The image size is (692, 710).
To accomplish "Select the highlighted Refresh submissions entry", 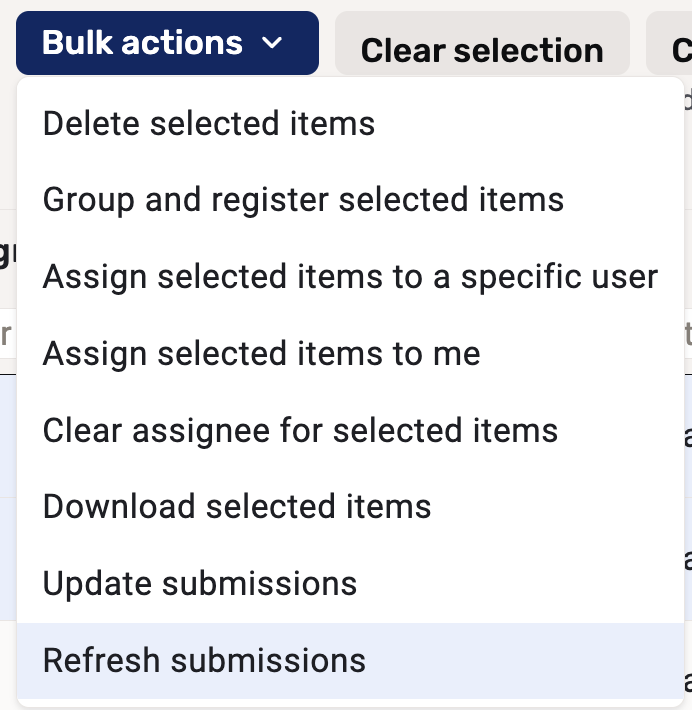I will tap(204, 660).
